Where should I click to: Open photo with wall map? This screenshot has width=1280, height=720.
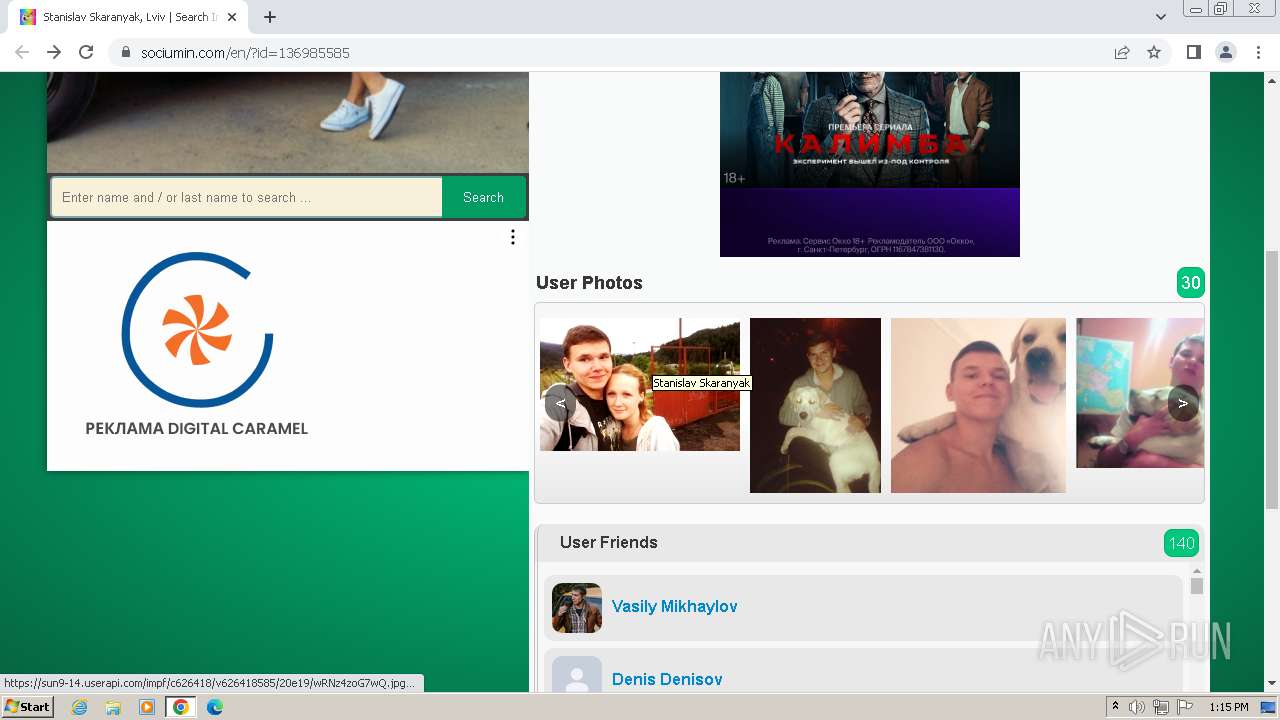tap(1140, 393)
